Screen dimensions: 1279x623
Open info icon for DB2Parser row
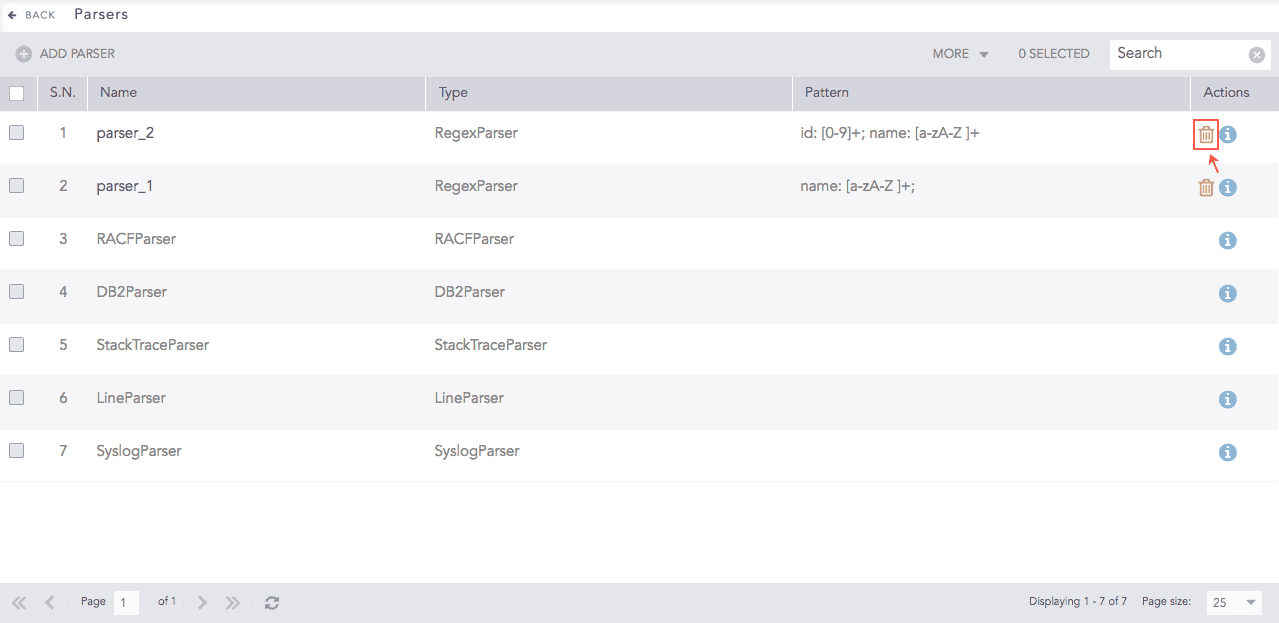[1227, 293]
